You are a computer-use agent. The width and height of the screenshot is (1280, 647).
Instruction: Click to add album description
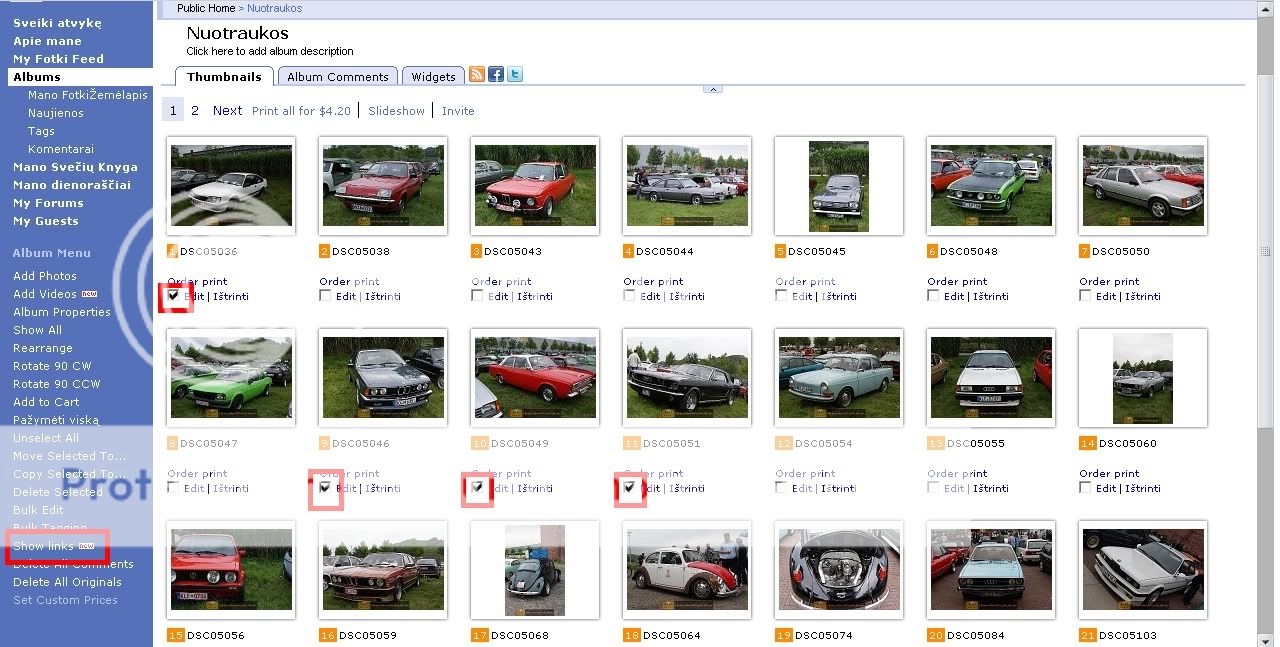[270, 51]
